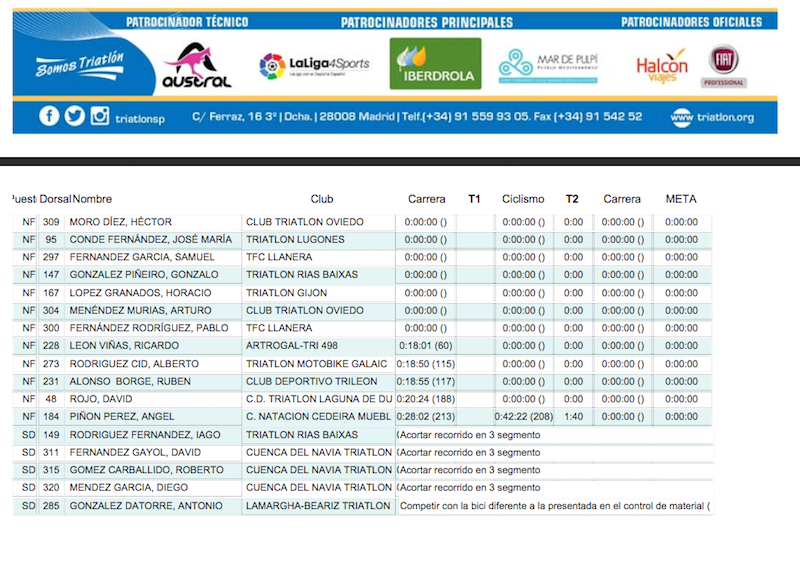This screenshot has height=561, width=800.
Task: Click the TRIATLON LUGONES club cell
Action: [x=318, y=240]
